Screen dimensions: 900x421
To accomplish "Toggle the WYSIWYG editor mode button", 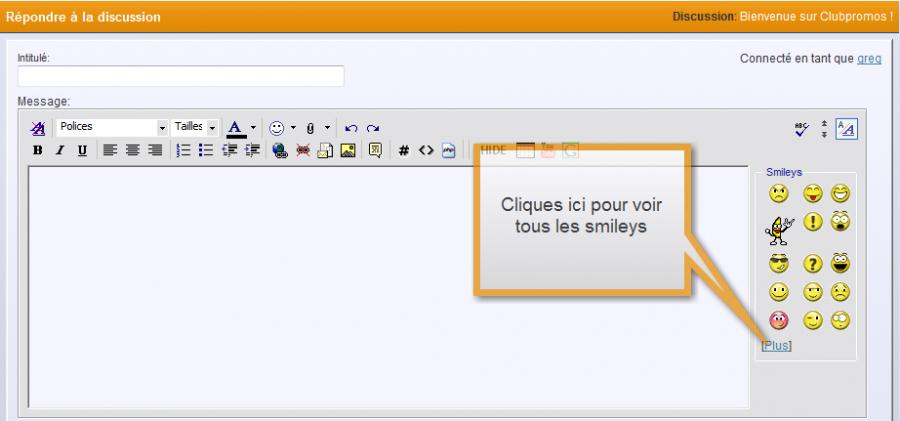I will [x=846, y=128].
